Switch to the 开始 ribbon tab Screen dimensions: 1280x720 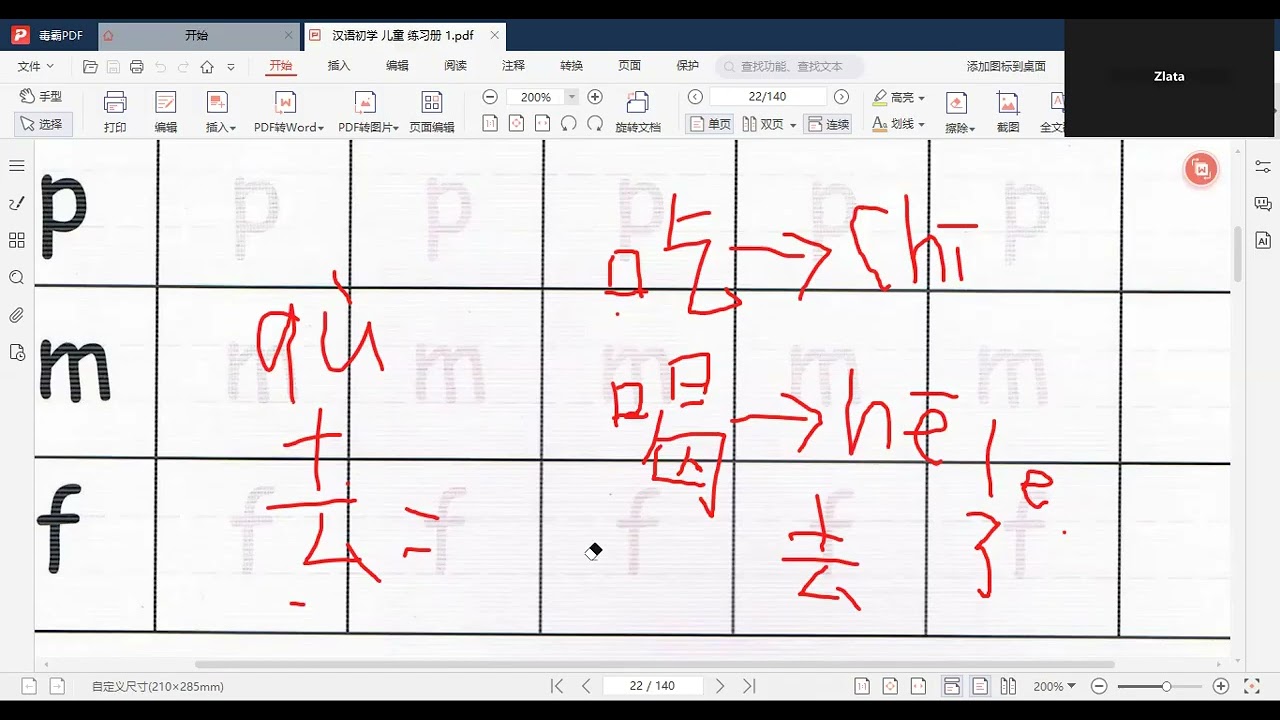pyautogui.click(x=281, y=66)
